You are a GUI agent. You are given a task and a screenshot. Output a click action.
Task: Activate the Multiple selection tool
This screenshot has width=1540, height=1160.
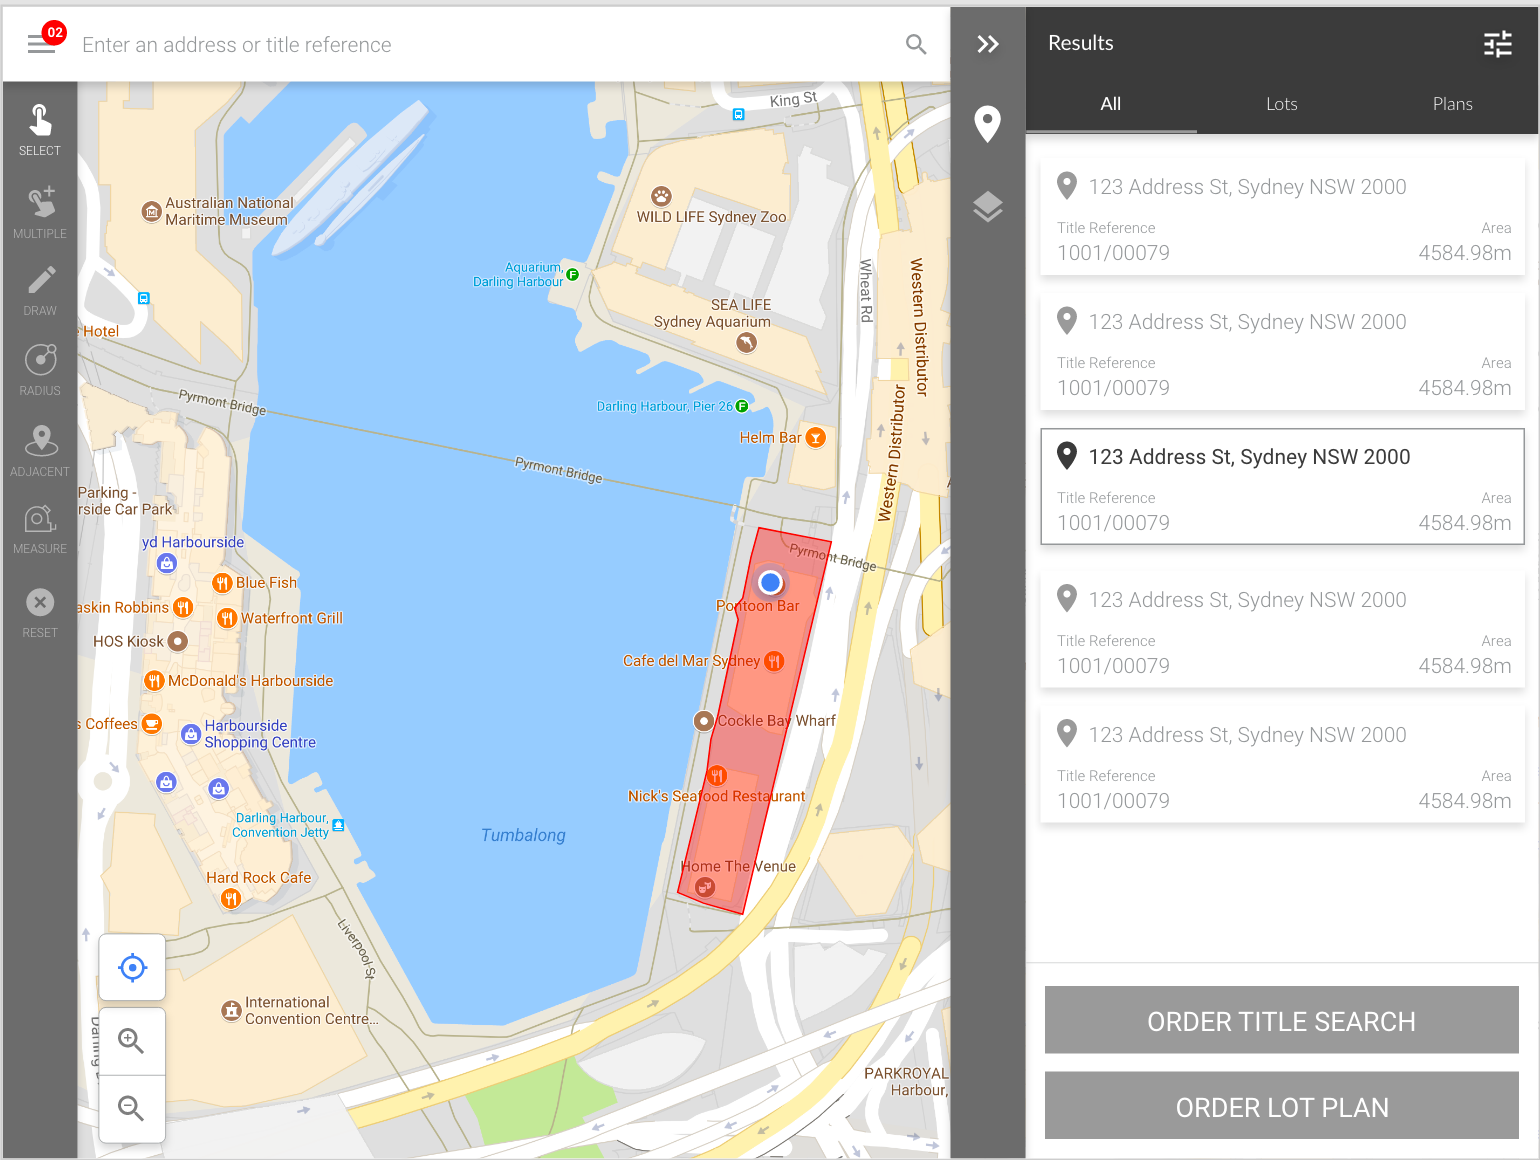coord(40,212)
